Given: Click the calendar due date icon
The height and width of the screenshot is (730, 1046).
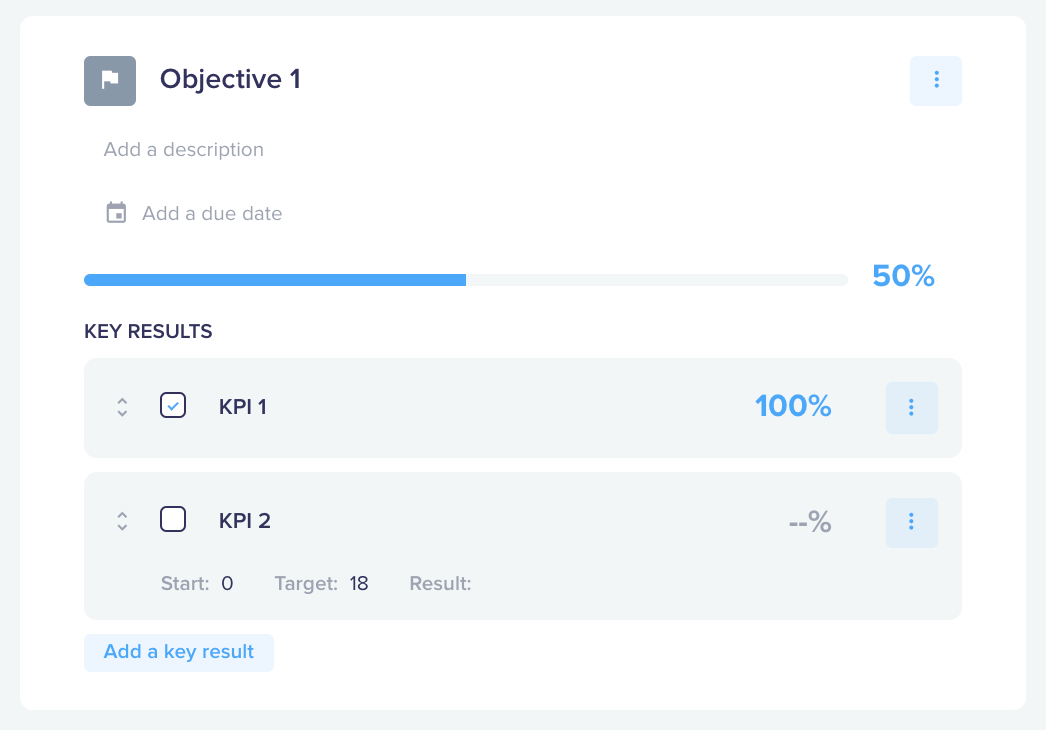Looking at the screenshot, I should pos(116,213).
